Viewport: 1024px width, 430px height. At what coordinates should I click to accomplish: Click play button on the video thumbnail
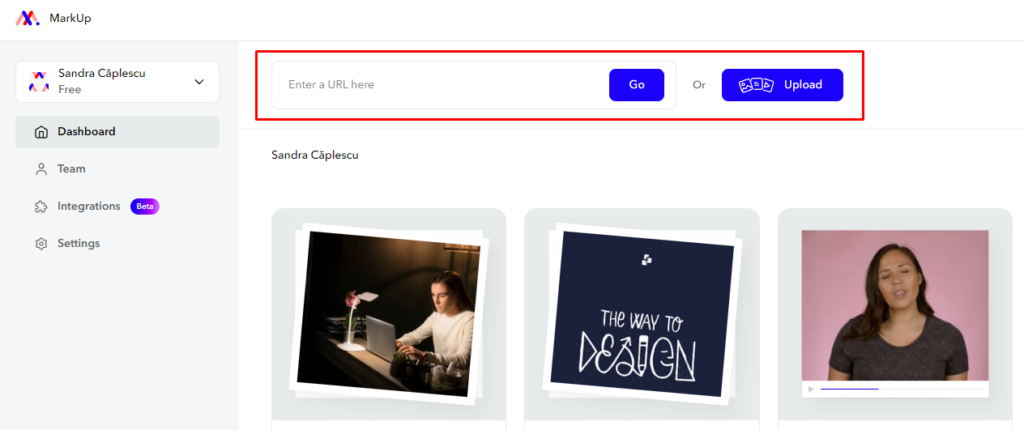point(811,389)
